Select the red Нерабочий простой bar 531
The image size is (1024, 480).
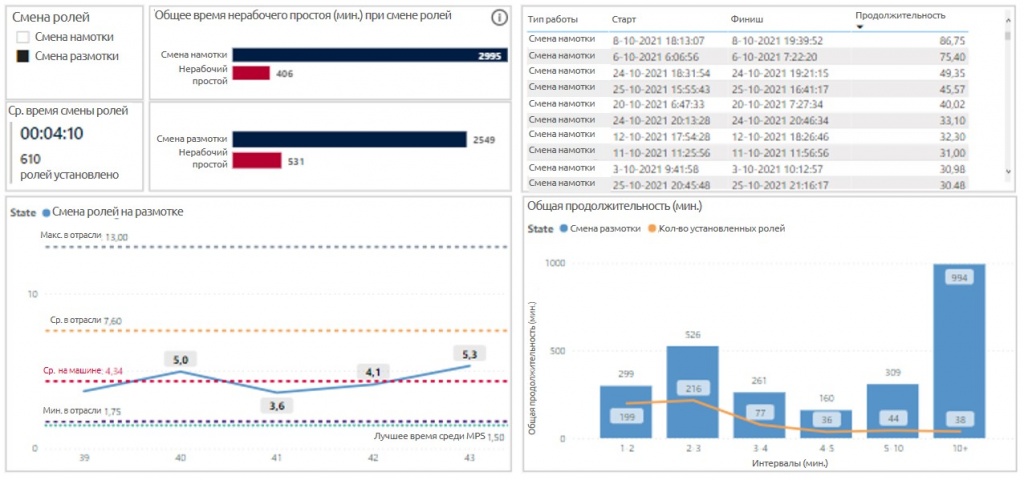(x=257, y=161)
